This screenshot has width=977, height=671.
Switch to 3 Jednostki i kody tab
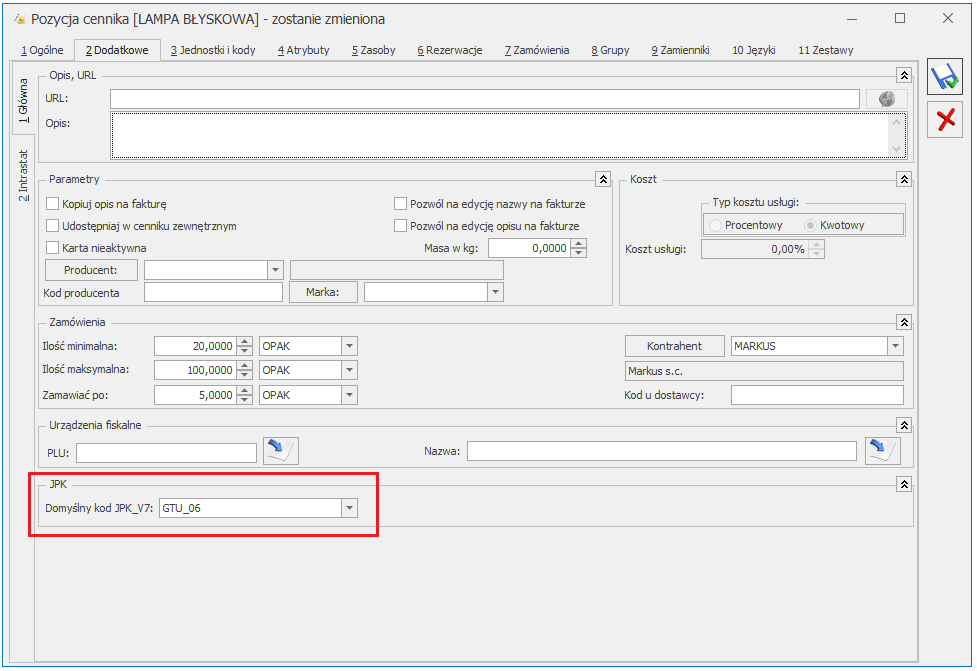pos(213,50)
